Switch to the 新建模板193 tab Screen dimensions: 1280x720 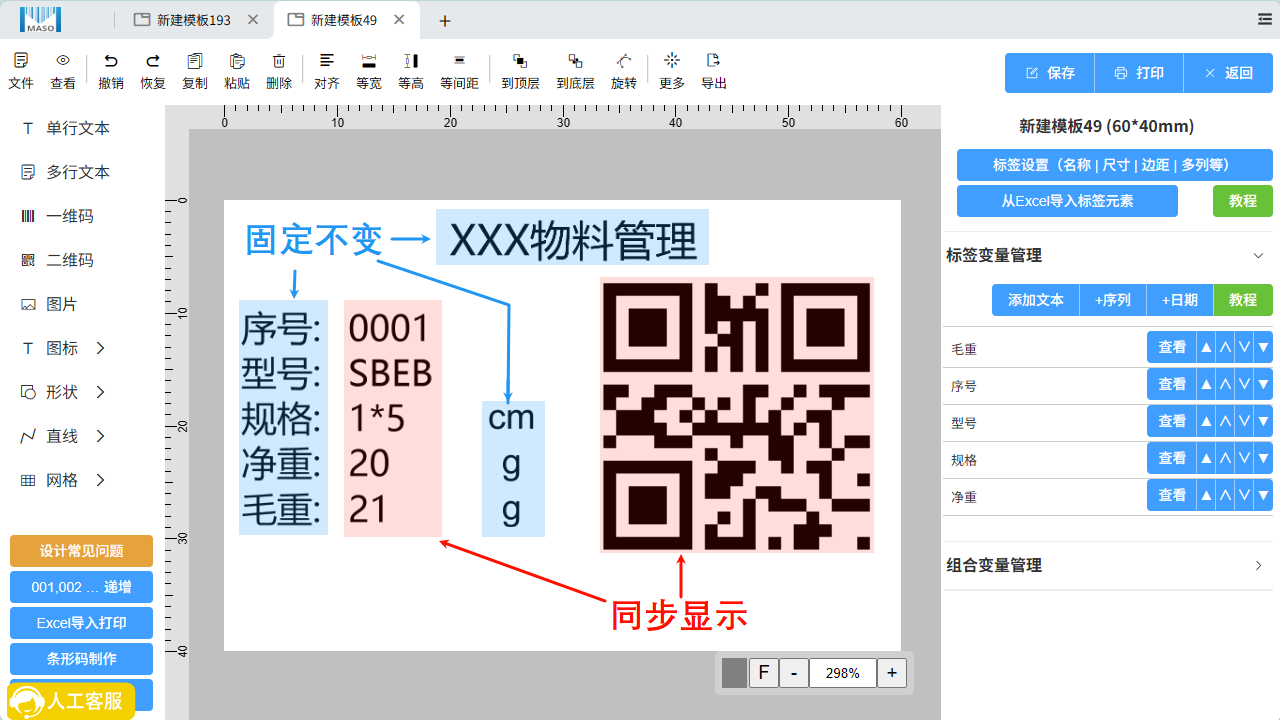pos(193,20)
